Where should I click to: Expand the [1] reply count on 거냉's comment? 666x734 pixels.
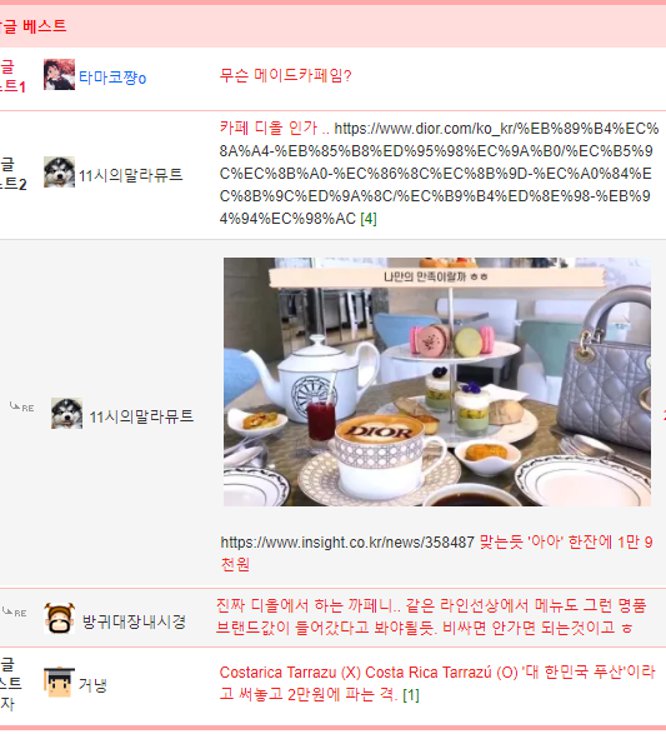(411, 695)
